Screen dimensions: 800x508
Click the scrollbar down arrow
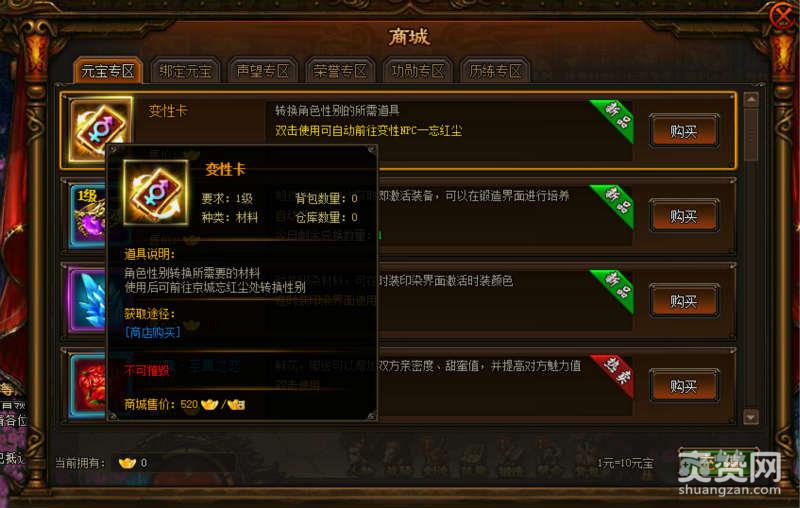point(751,417)
